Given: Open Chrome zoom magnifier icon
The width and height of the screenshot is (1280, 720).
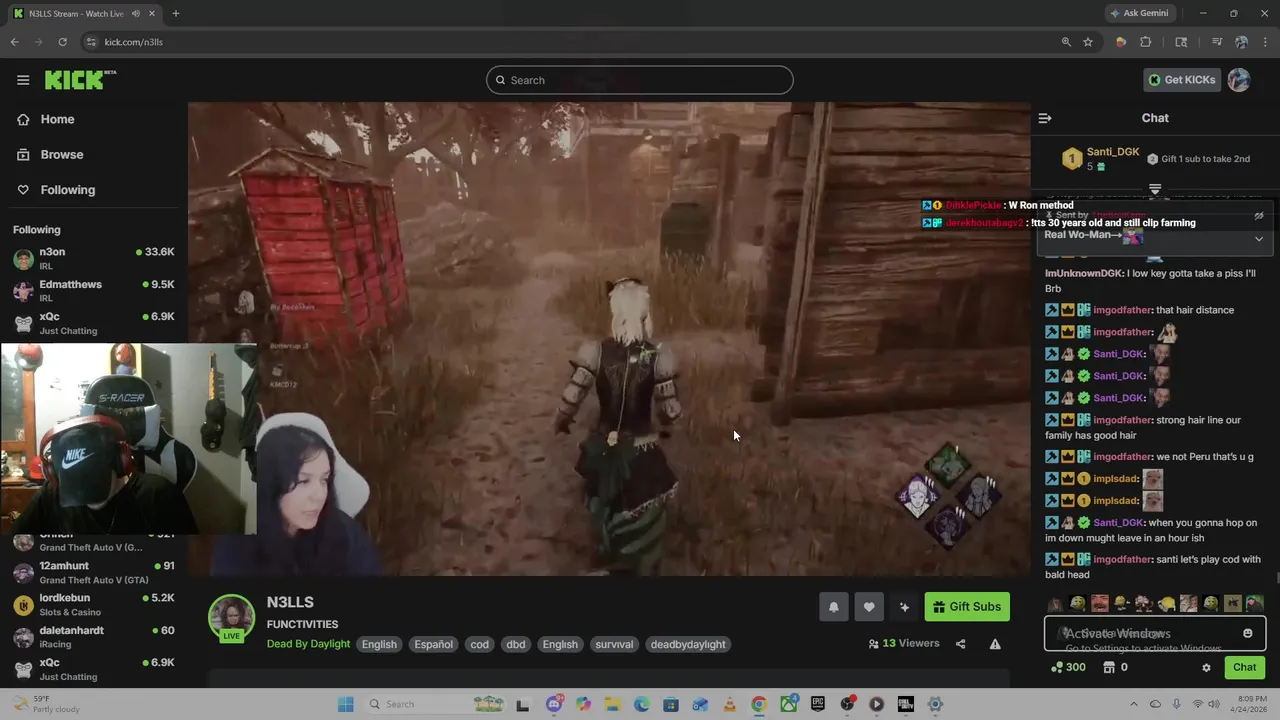Looking at the screenshot, I should coord(1066,42).
